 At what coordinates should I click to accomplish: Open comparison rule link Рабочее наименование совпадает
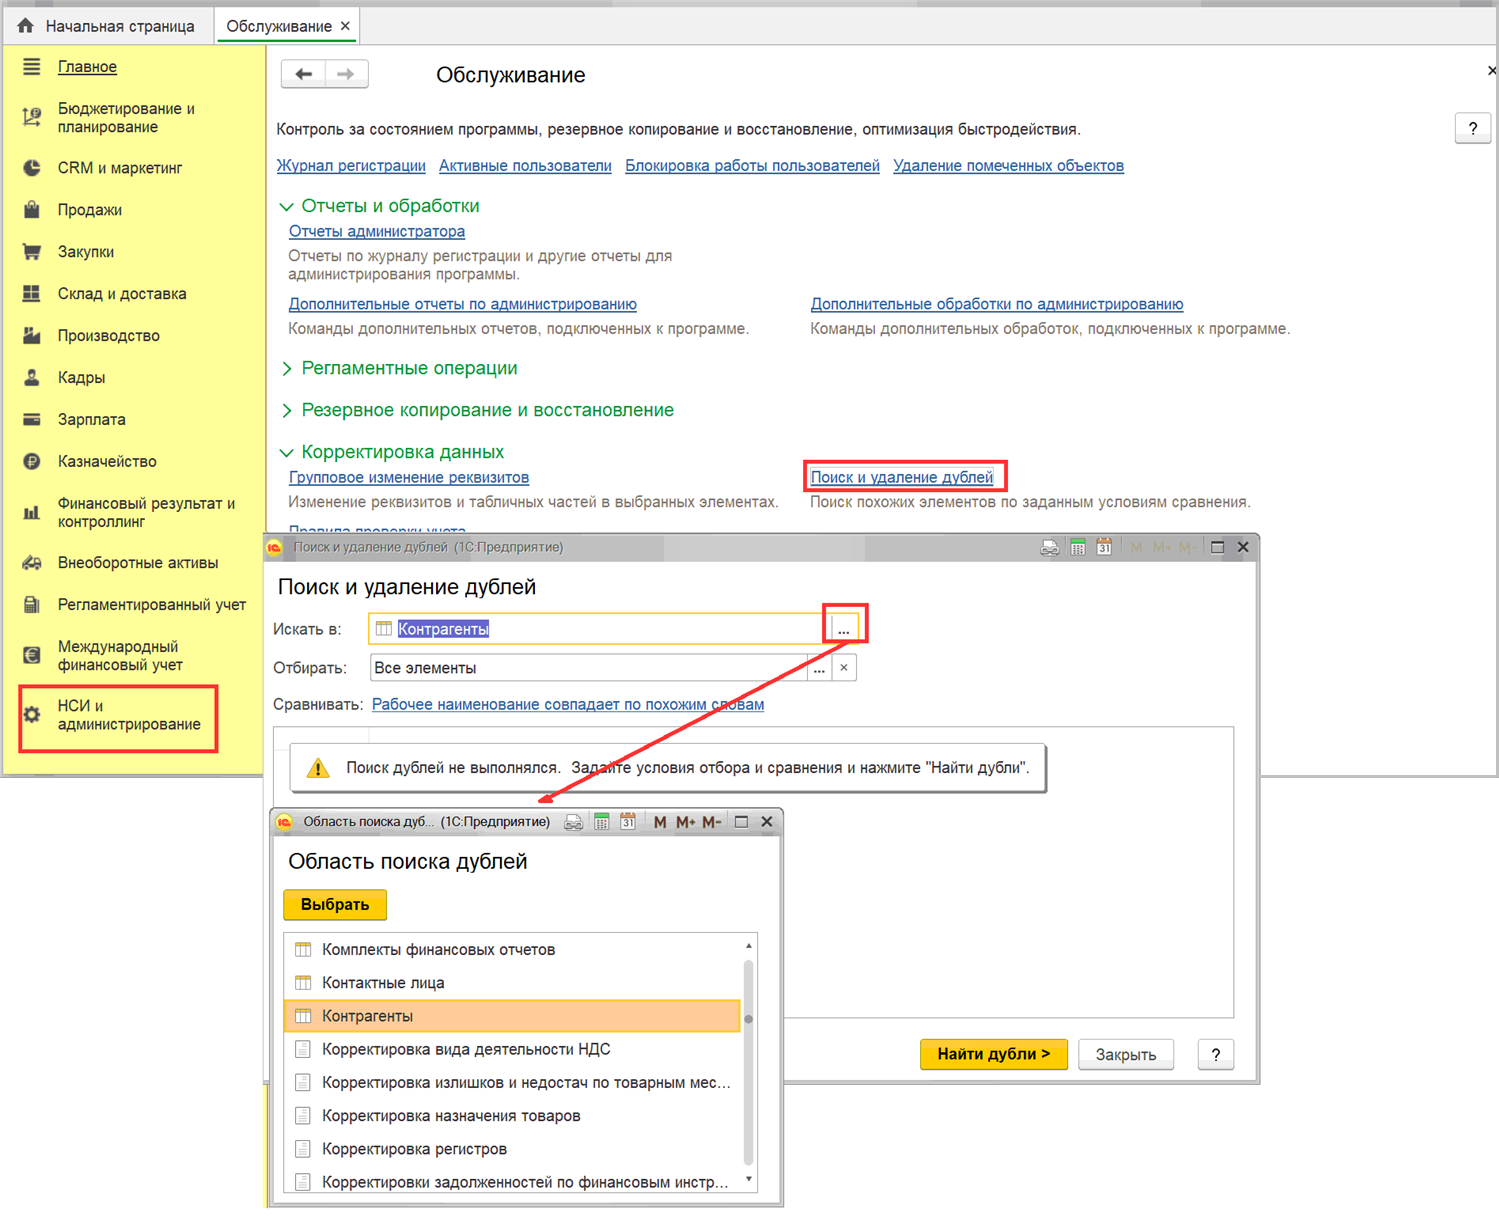point(568,705)
